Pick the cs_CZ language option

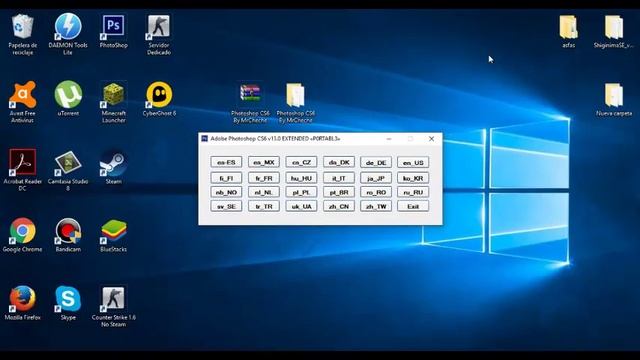pyautogui.click(x=301, y=162)
